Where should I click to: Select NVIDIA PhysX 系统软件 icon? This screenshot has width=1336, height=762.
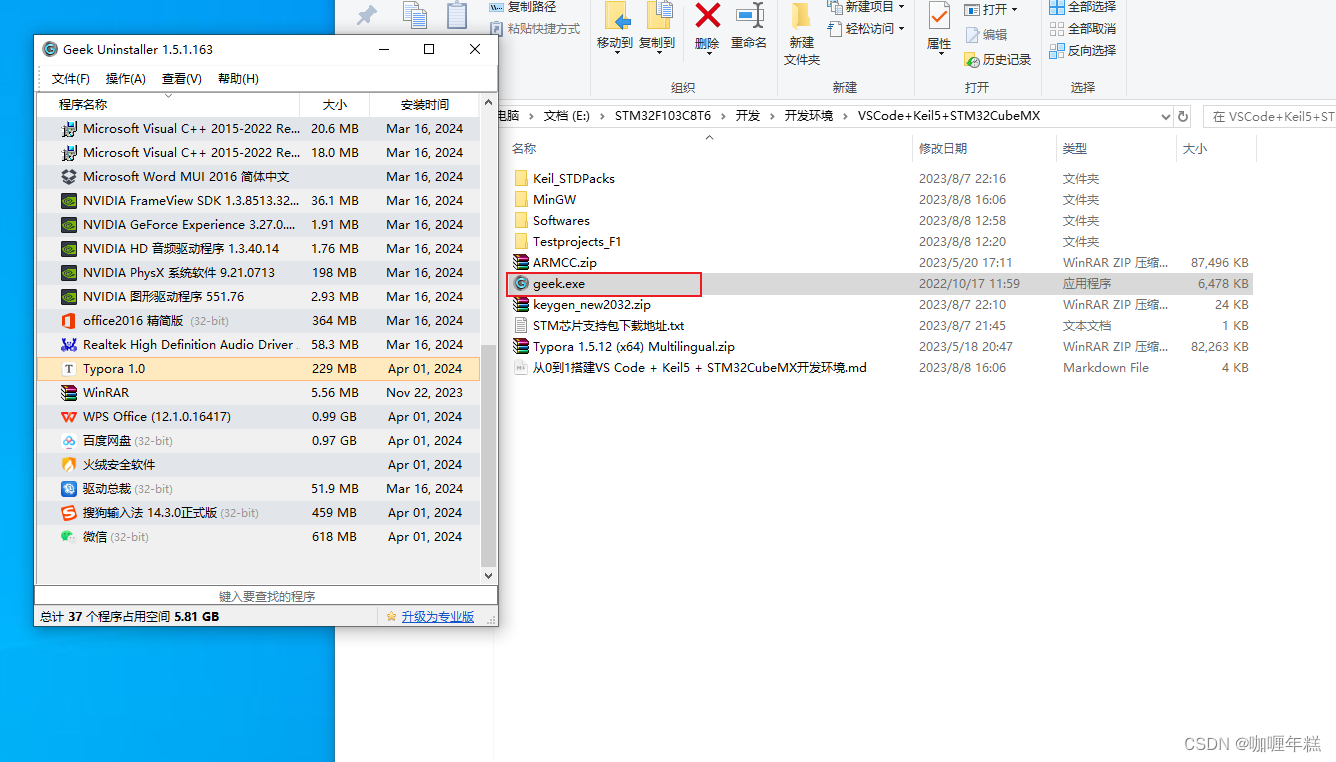pos(69,273)
